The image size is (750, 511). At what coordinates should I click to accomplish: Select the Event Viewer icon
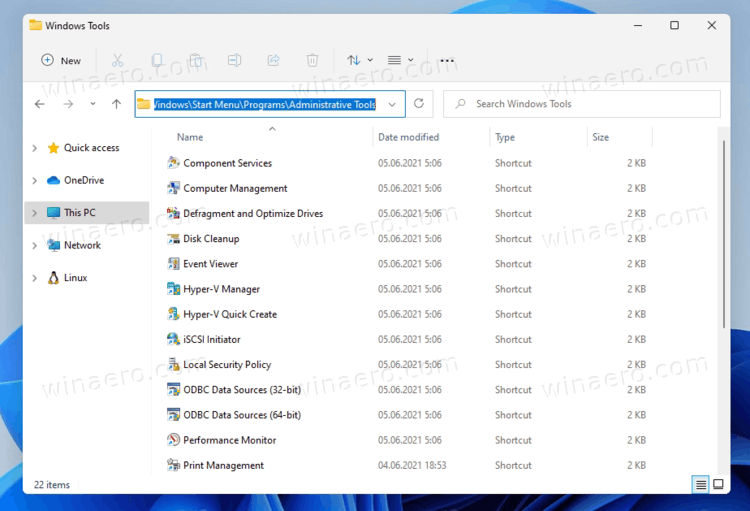click(x=173, y=264)
